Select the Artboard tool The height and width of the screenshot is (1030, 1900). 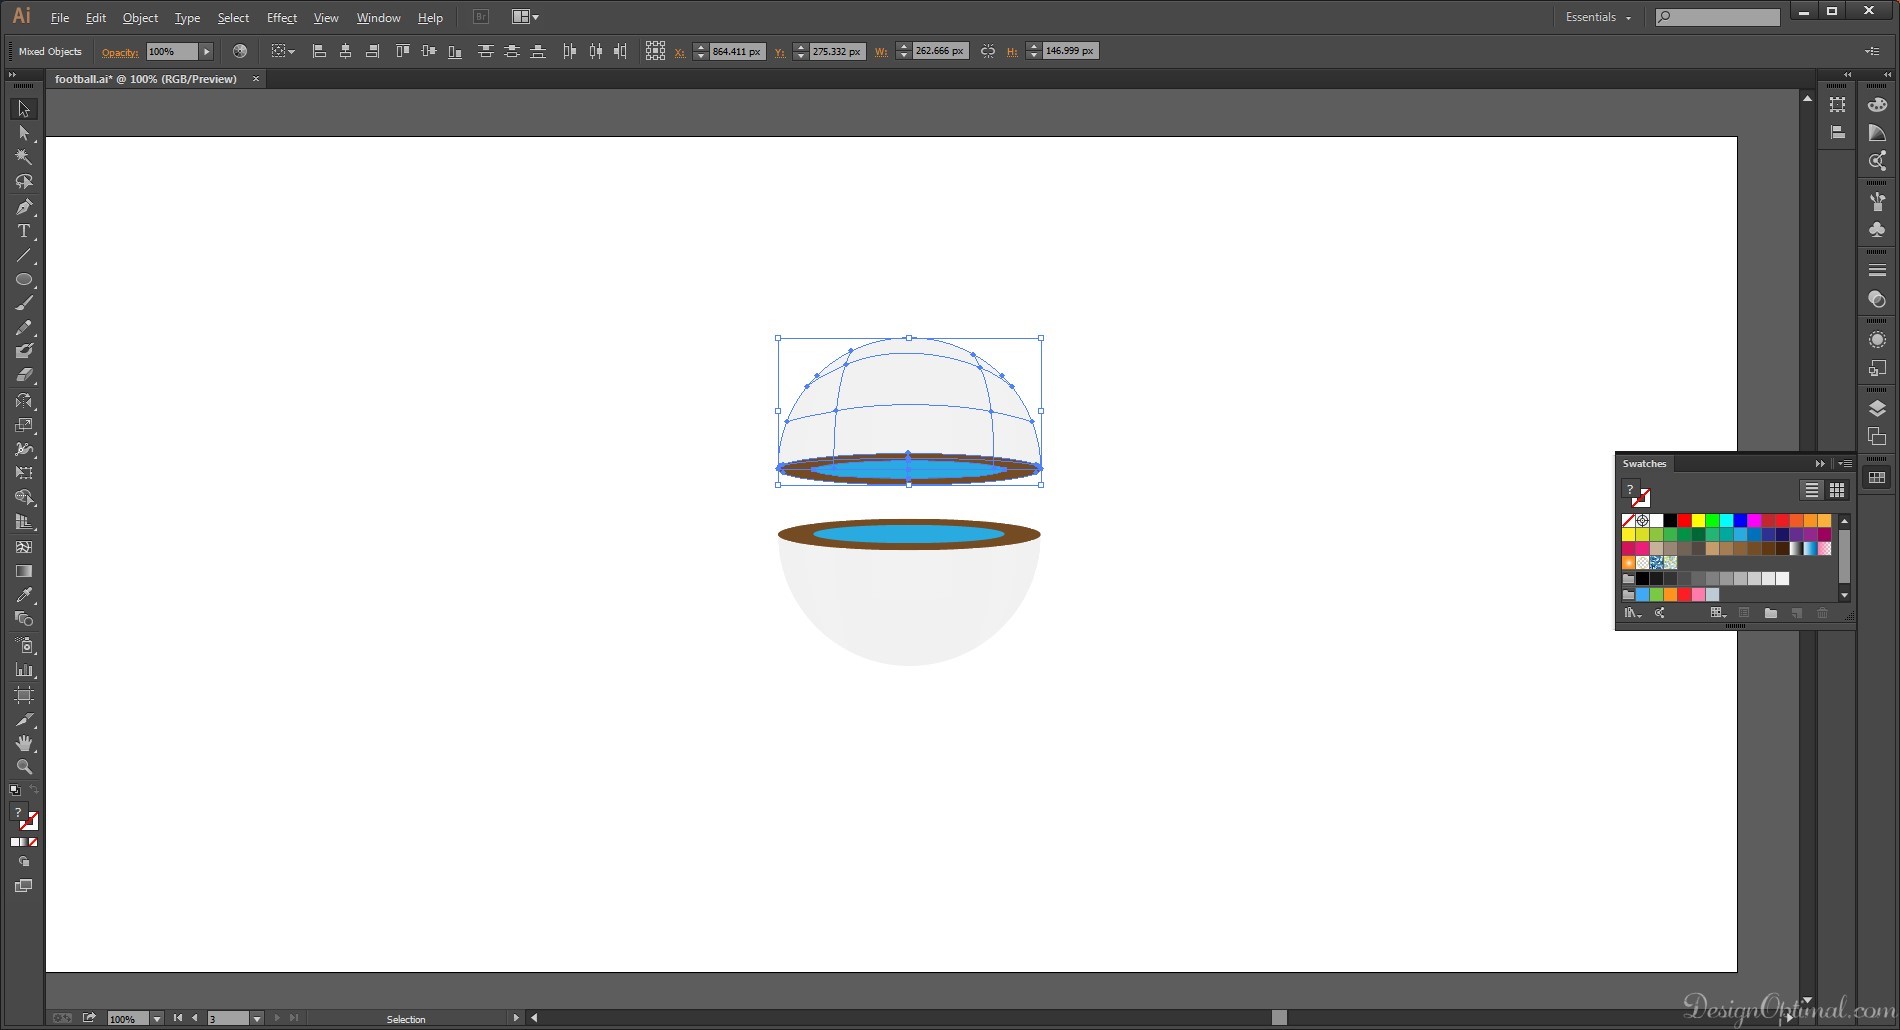click(24, 694)
